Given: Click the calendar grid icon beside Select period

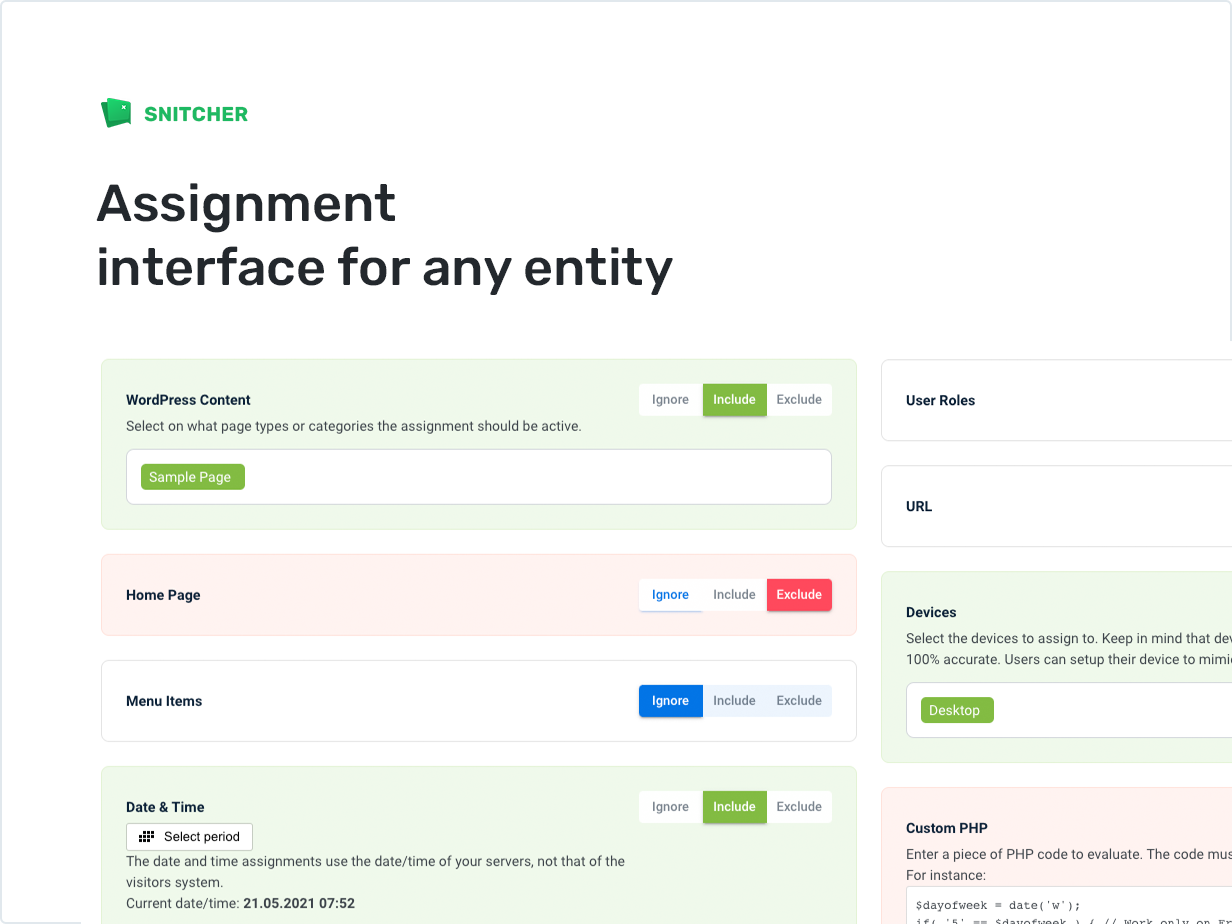Looking at the screenshot, I should click(146, 837).
